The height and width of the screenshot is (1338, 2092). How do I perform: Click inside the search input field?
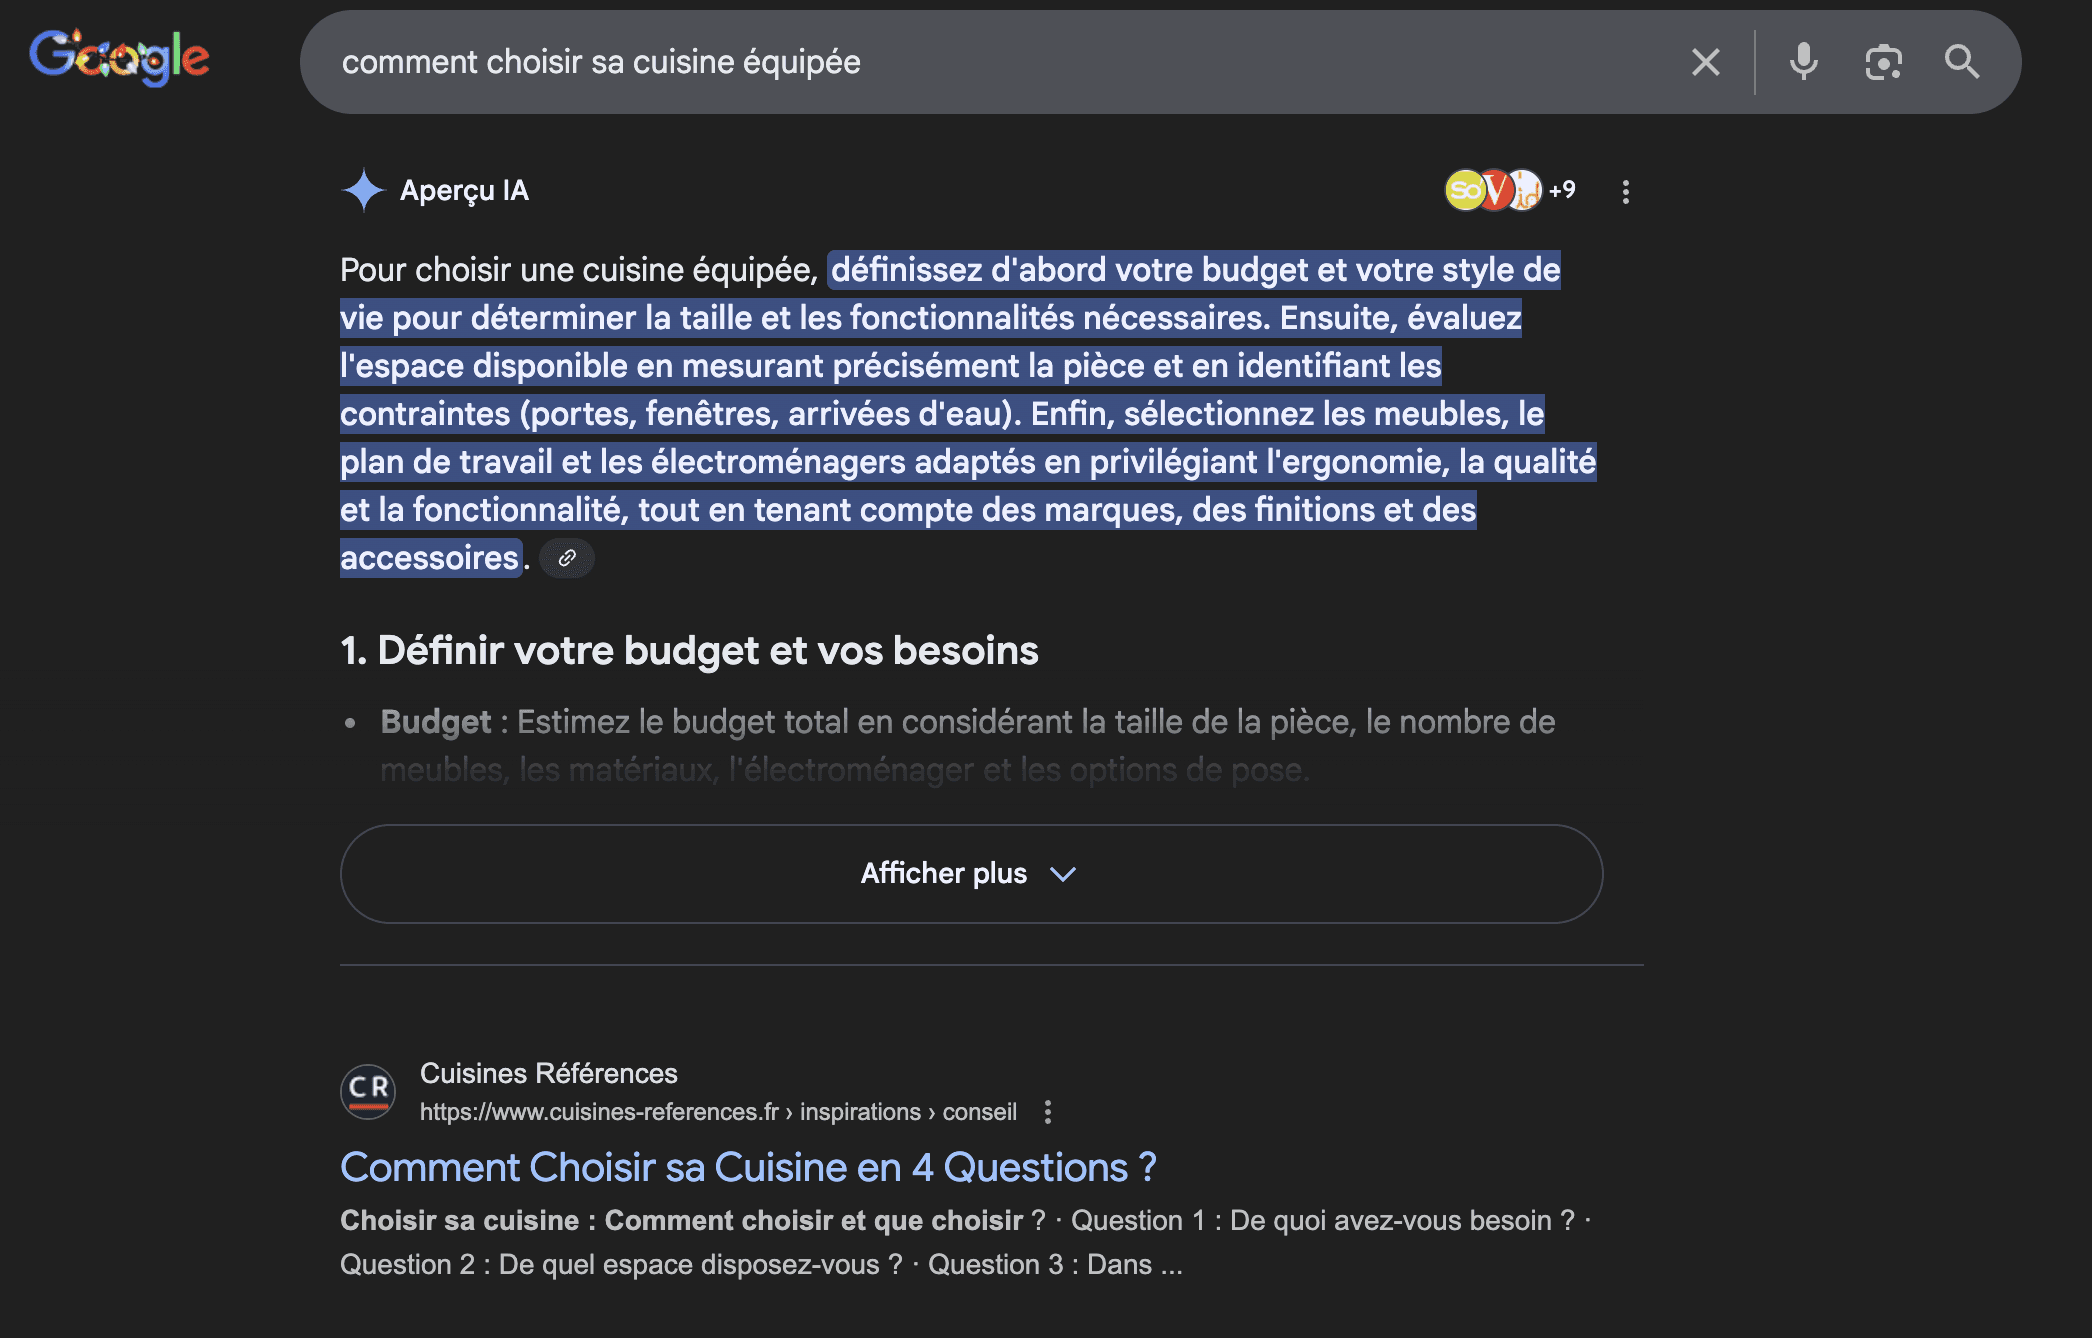click(1000, 62)
